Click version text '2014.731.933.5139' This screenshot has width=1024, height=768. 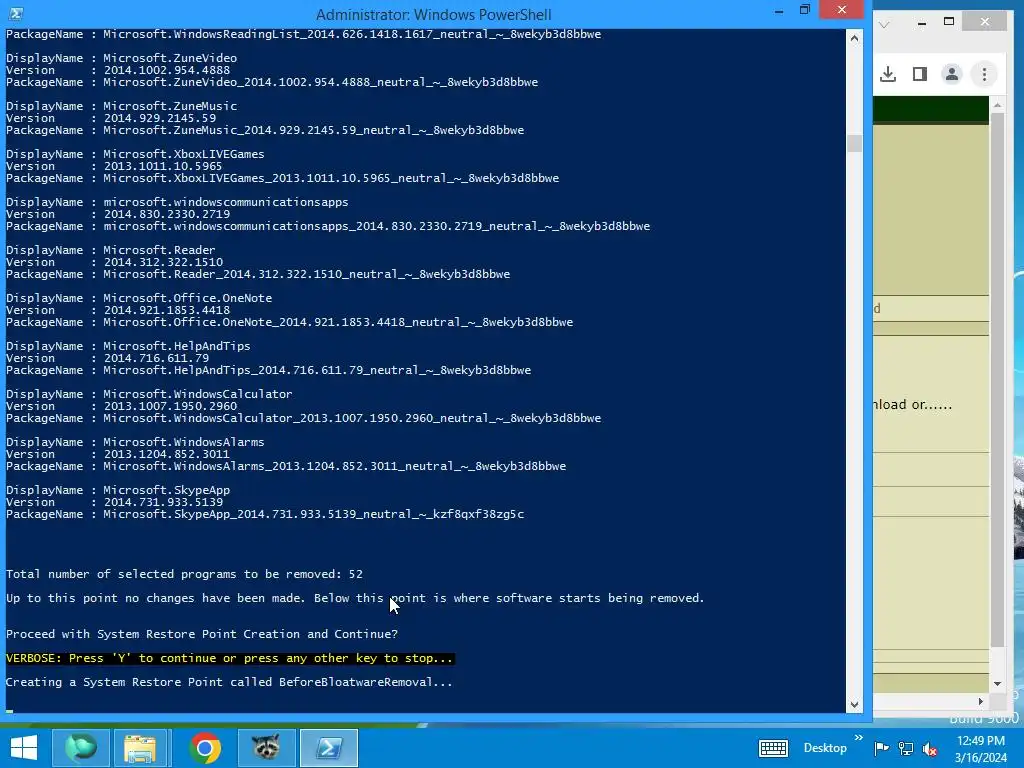(x=163, y=502)
